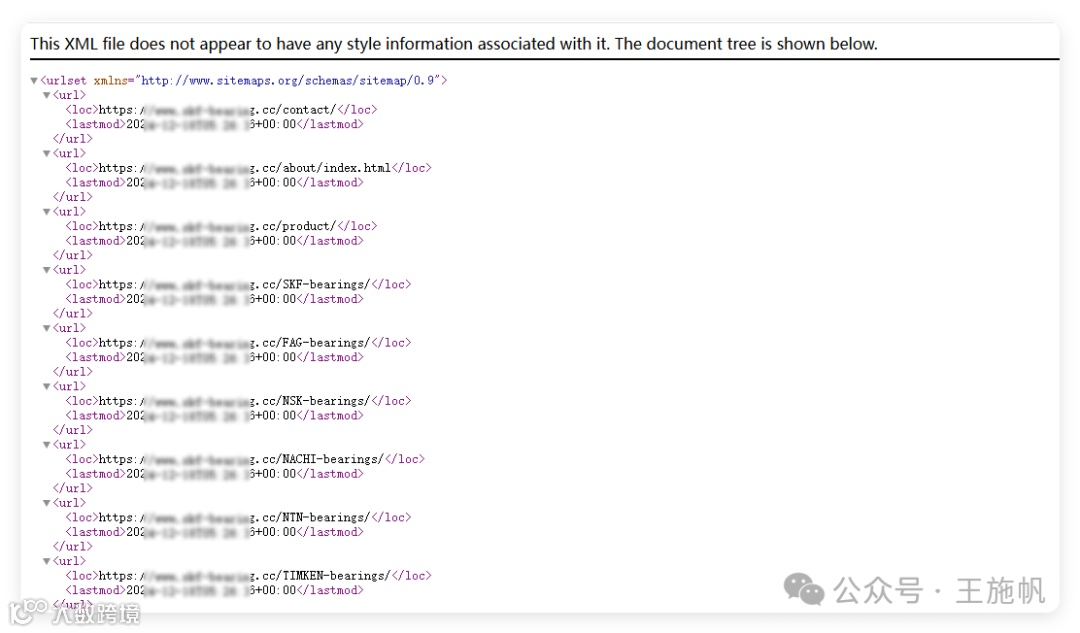This screenshot has height=633, width=1080.
Task: Collapse the url entry for NSK-bearings
Action: pos(47,387)
